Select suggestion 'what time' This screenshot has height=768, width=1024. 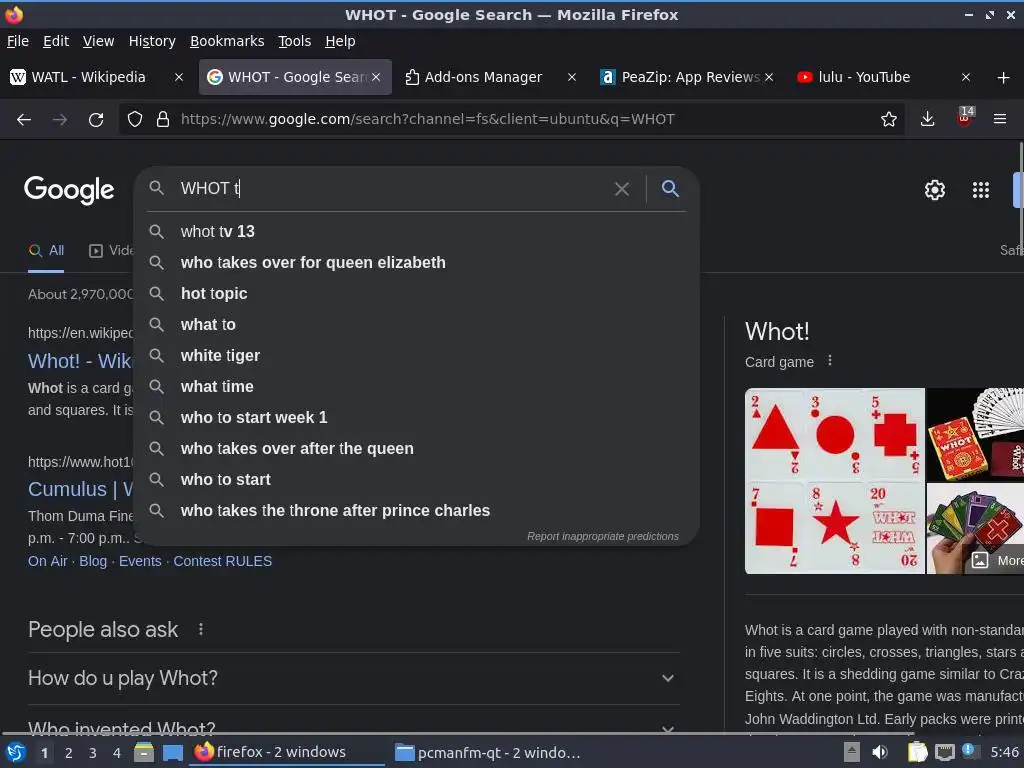417,387
